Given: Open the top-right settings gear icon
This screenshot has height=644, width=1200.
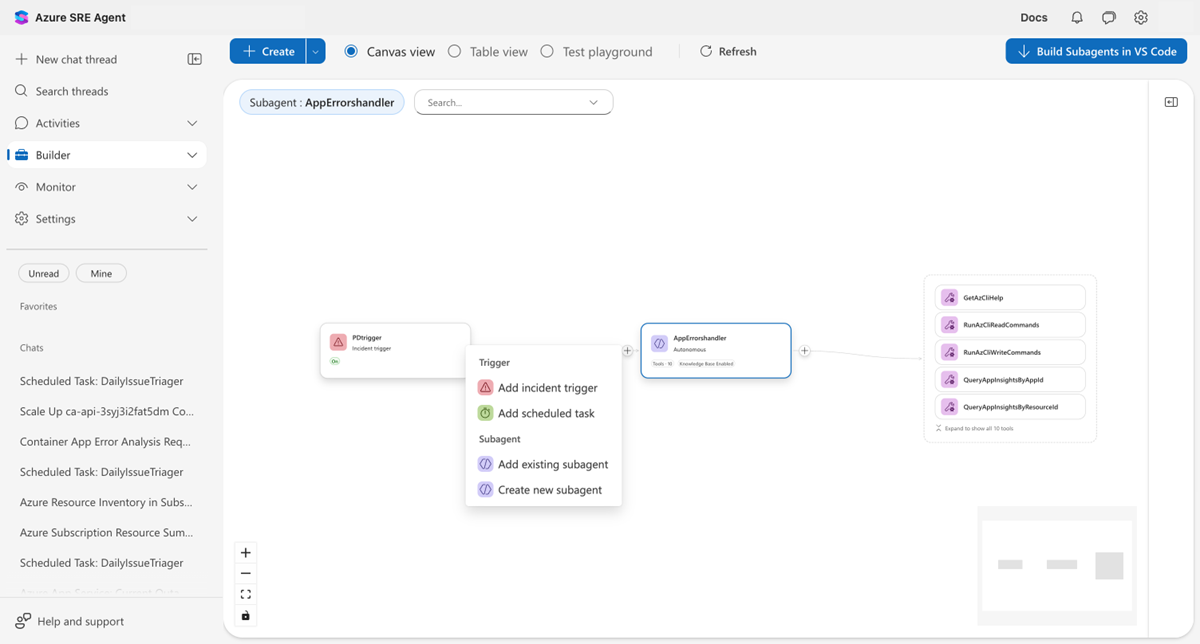Looking at the screenshot, I should click(1140, 17).
